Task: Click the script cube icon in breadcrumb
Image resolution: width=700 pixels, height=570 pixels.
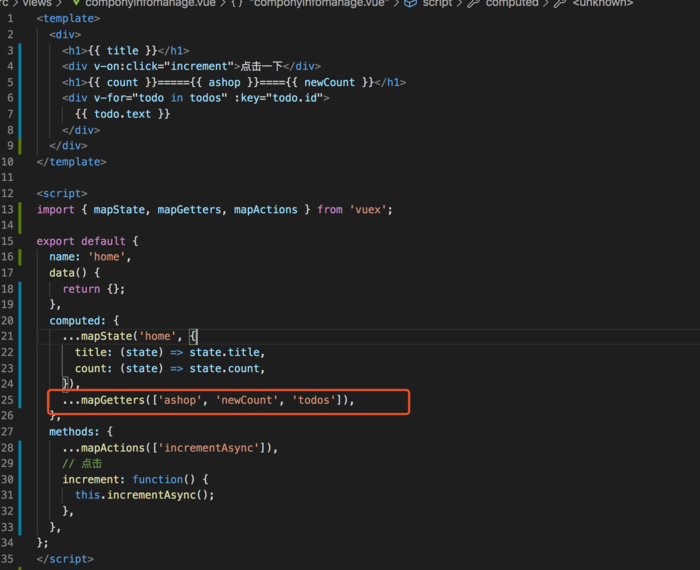Action: [x=410, y=3]
